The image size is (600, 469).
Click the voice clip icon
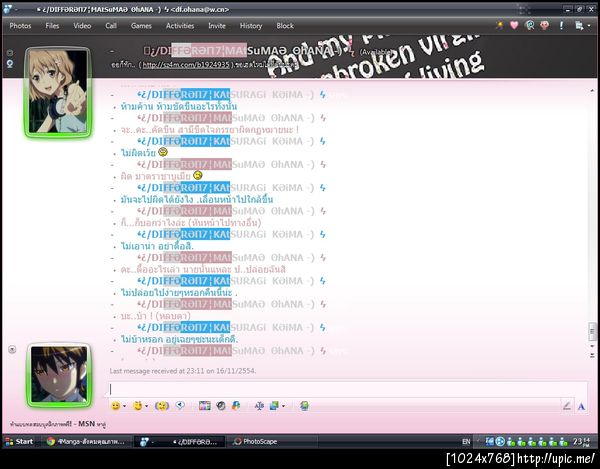point(180,405)
